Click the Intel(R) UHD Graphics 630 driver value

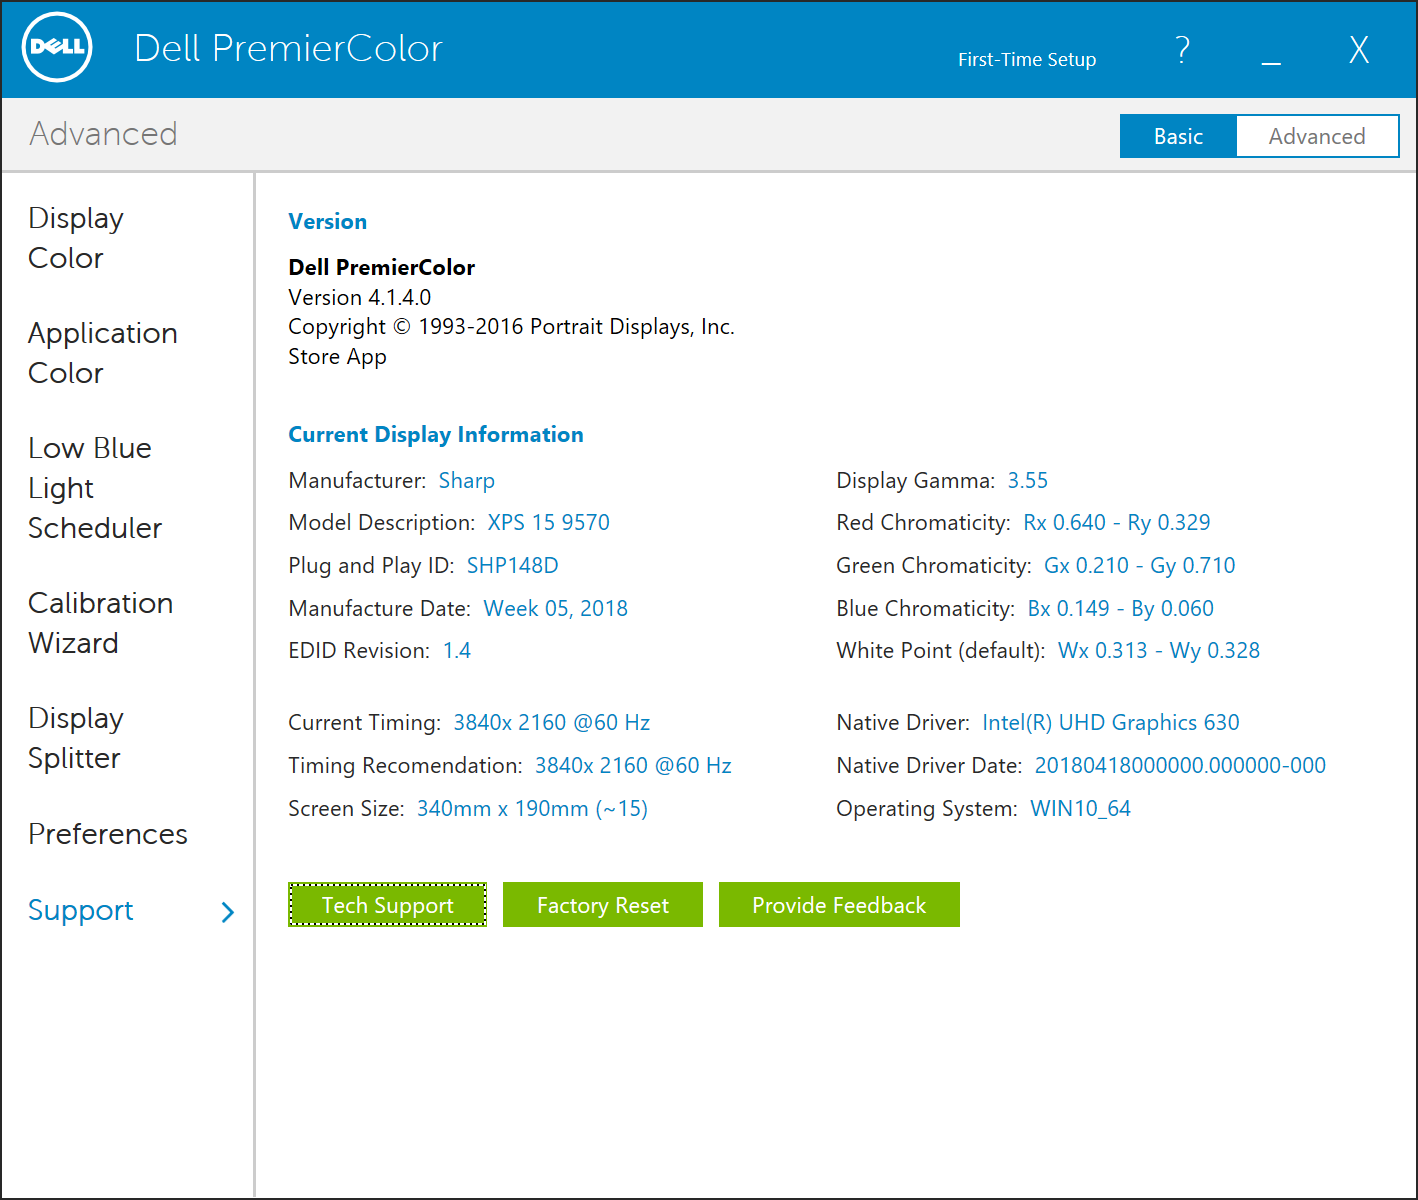1110,723
